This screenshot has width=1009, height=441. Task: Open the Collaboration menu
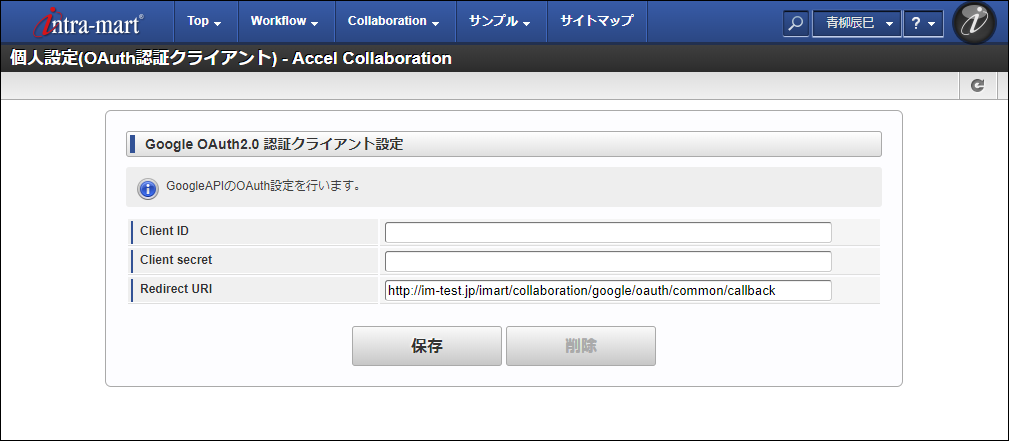tap(394, 21)
